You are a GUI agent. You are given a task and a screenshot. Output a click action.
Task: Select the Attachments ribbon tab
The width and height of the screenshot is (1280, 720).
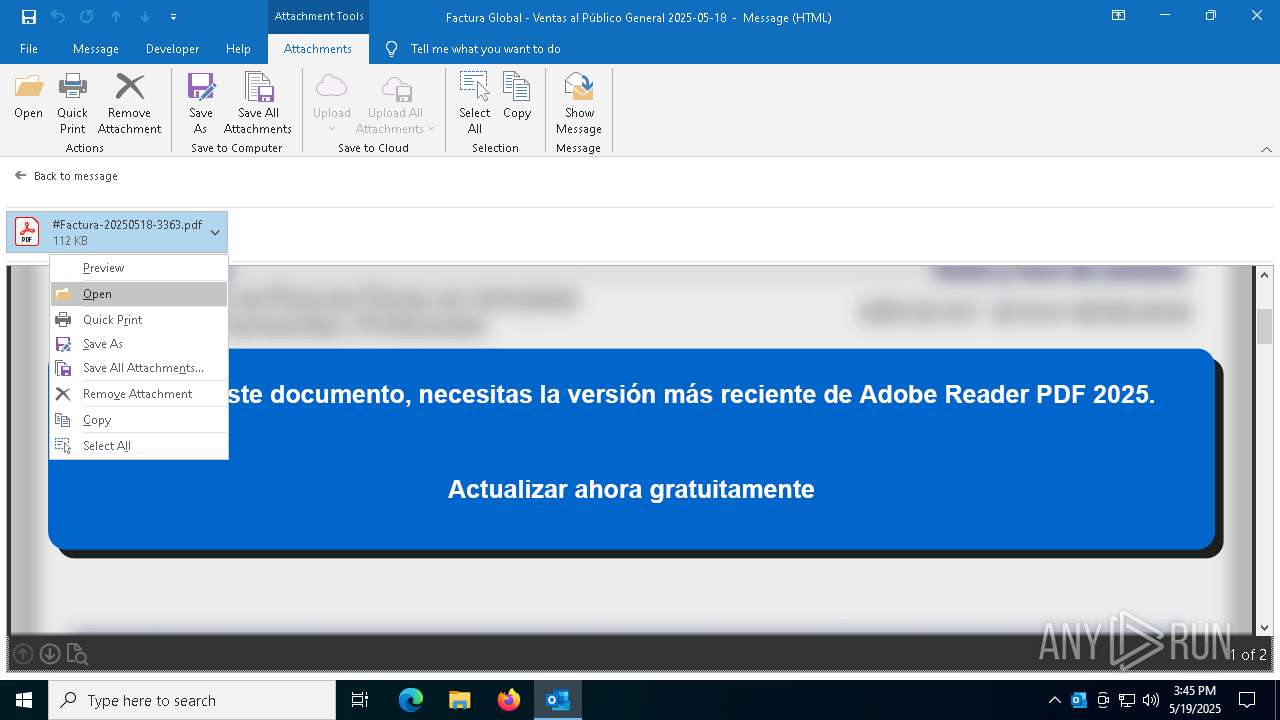[318, 49]
